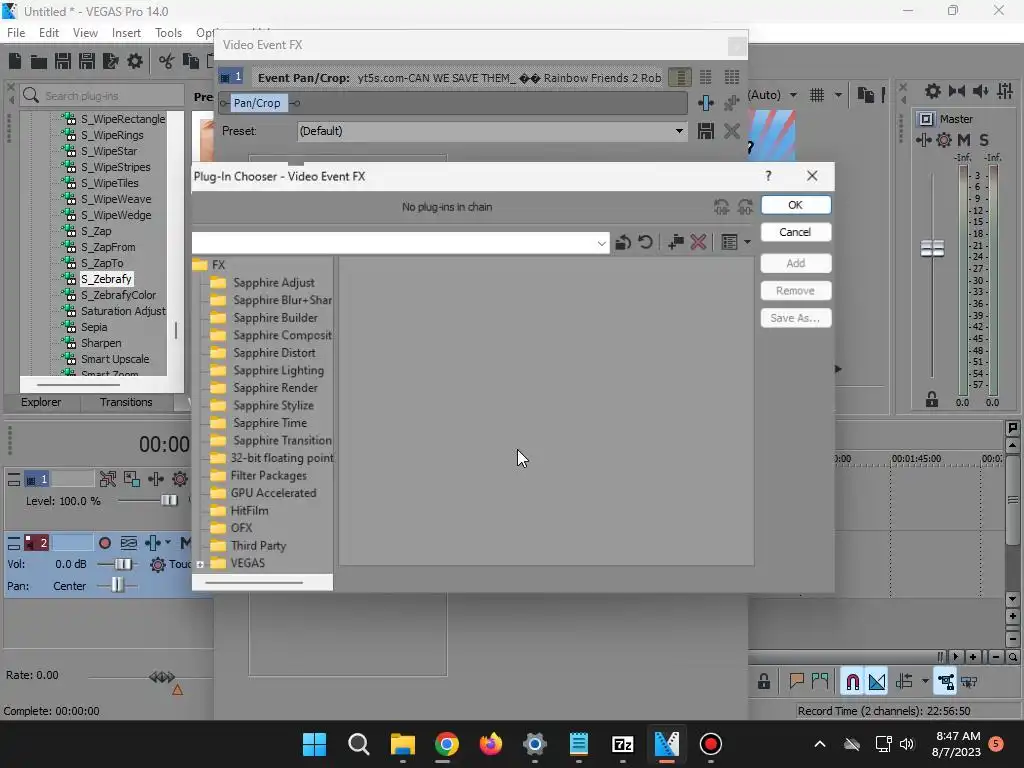Toggle Master Solo S button
Image resolution: width=1024 pixels, height=768 pixels.
[x=984, y=140]
